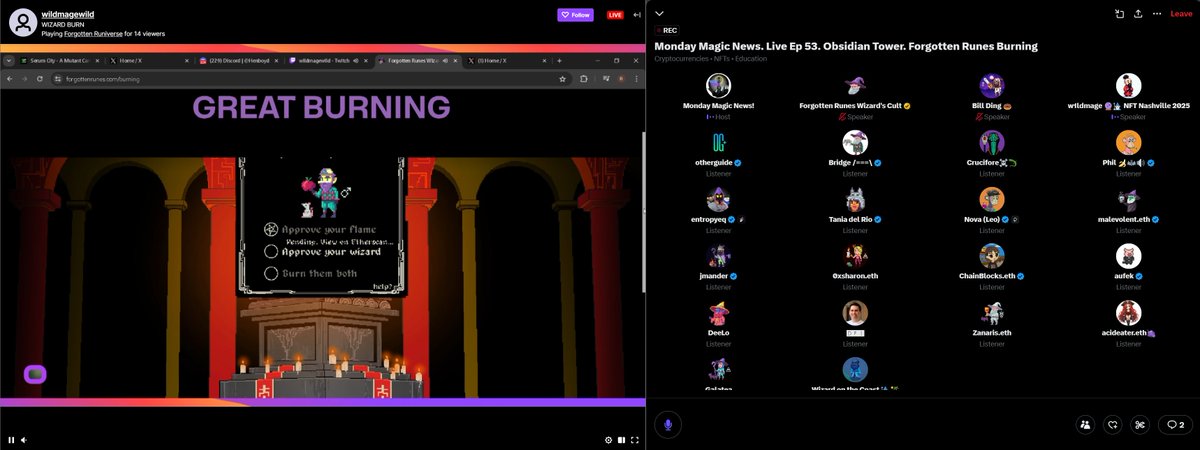Image resolution: width=1200 pixels, height=450 pixels.
Task: Open Monday Magic News! host profile
Action: pyautogui.click(x=718, y=86)
